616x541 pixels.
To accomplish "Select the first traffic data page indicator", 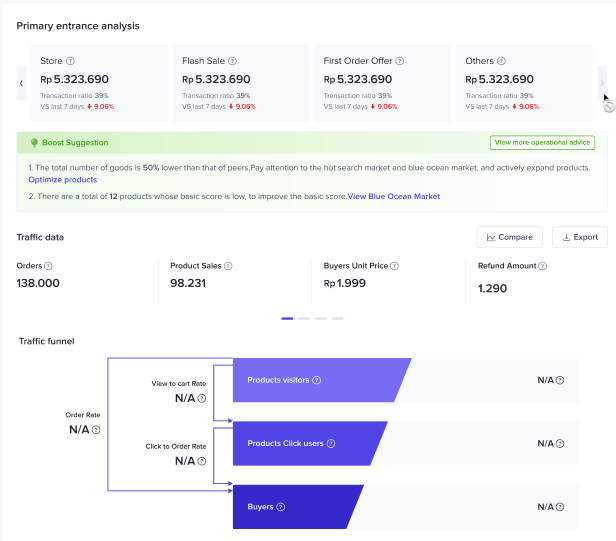I will (287, 318).
